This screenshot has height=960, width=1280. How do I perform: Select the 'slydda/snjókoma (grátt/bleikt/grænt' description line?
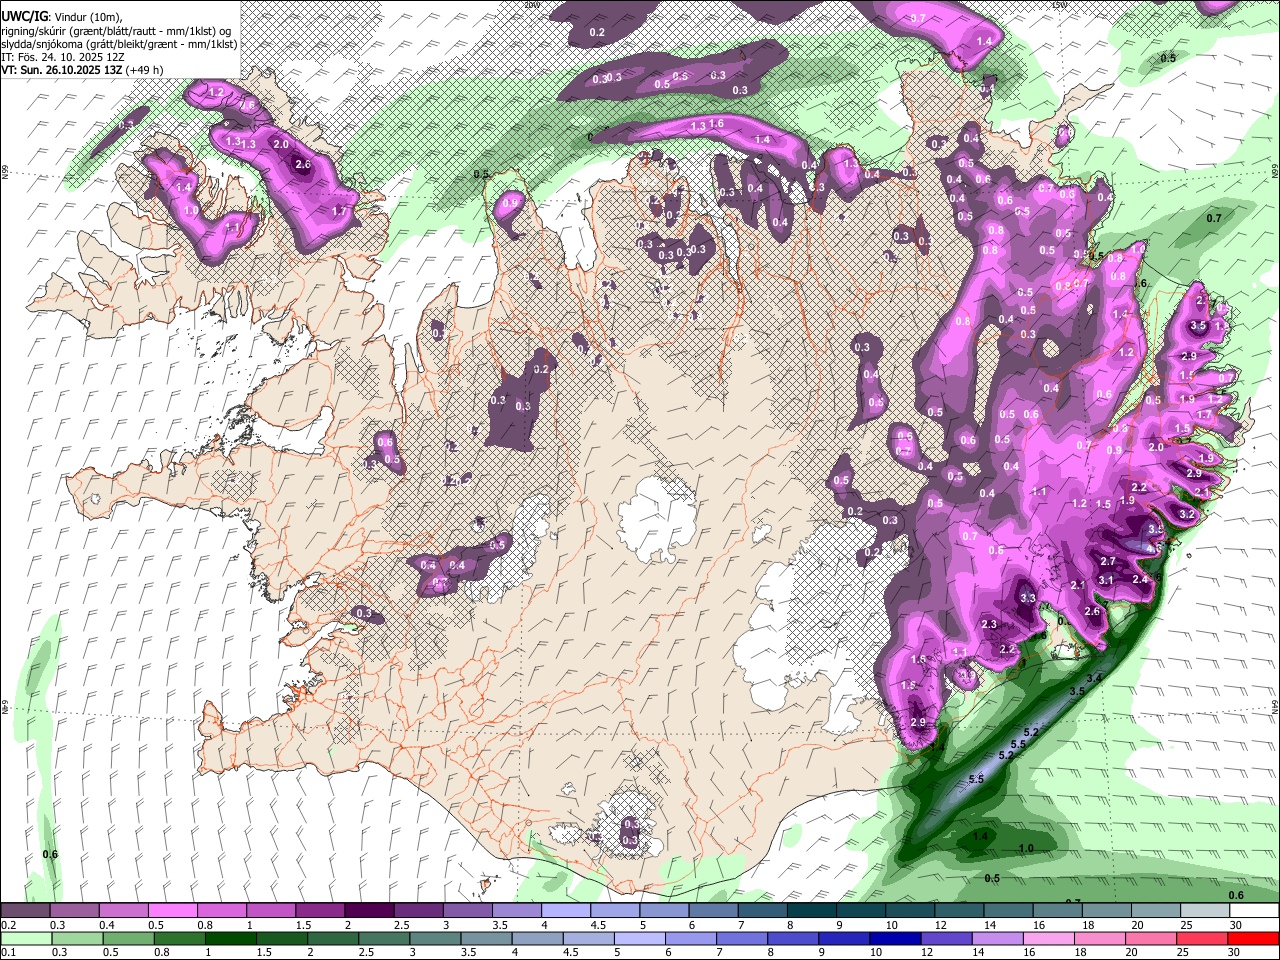click(x=119, y=44)
